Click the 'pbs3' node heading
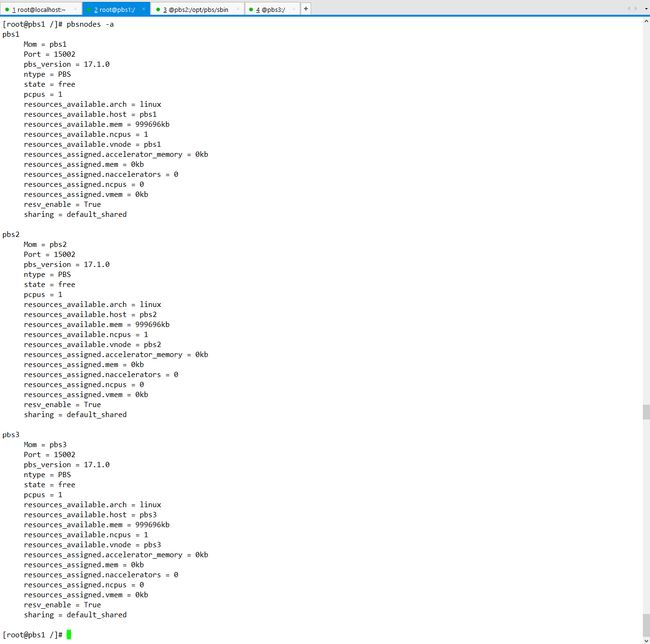This screenshot has width=650, height=644. (x=11, y=435)
